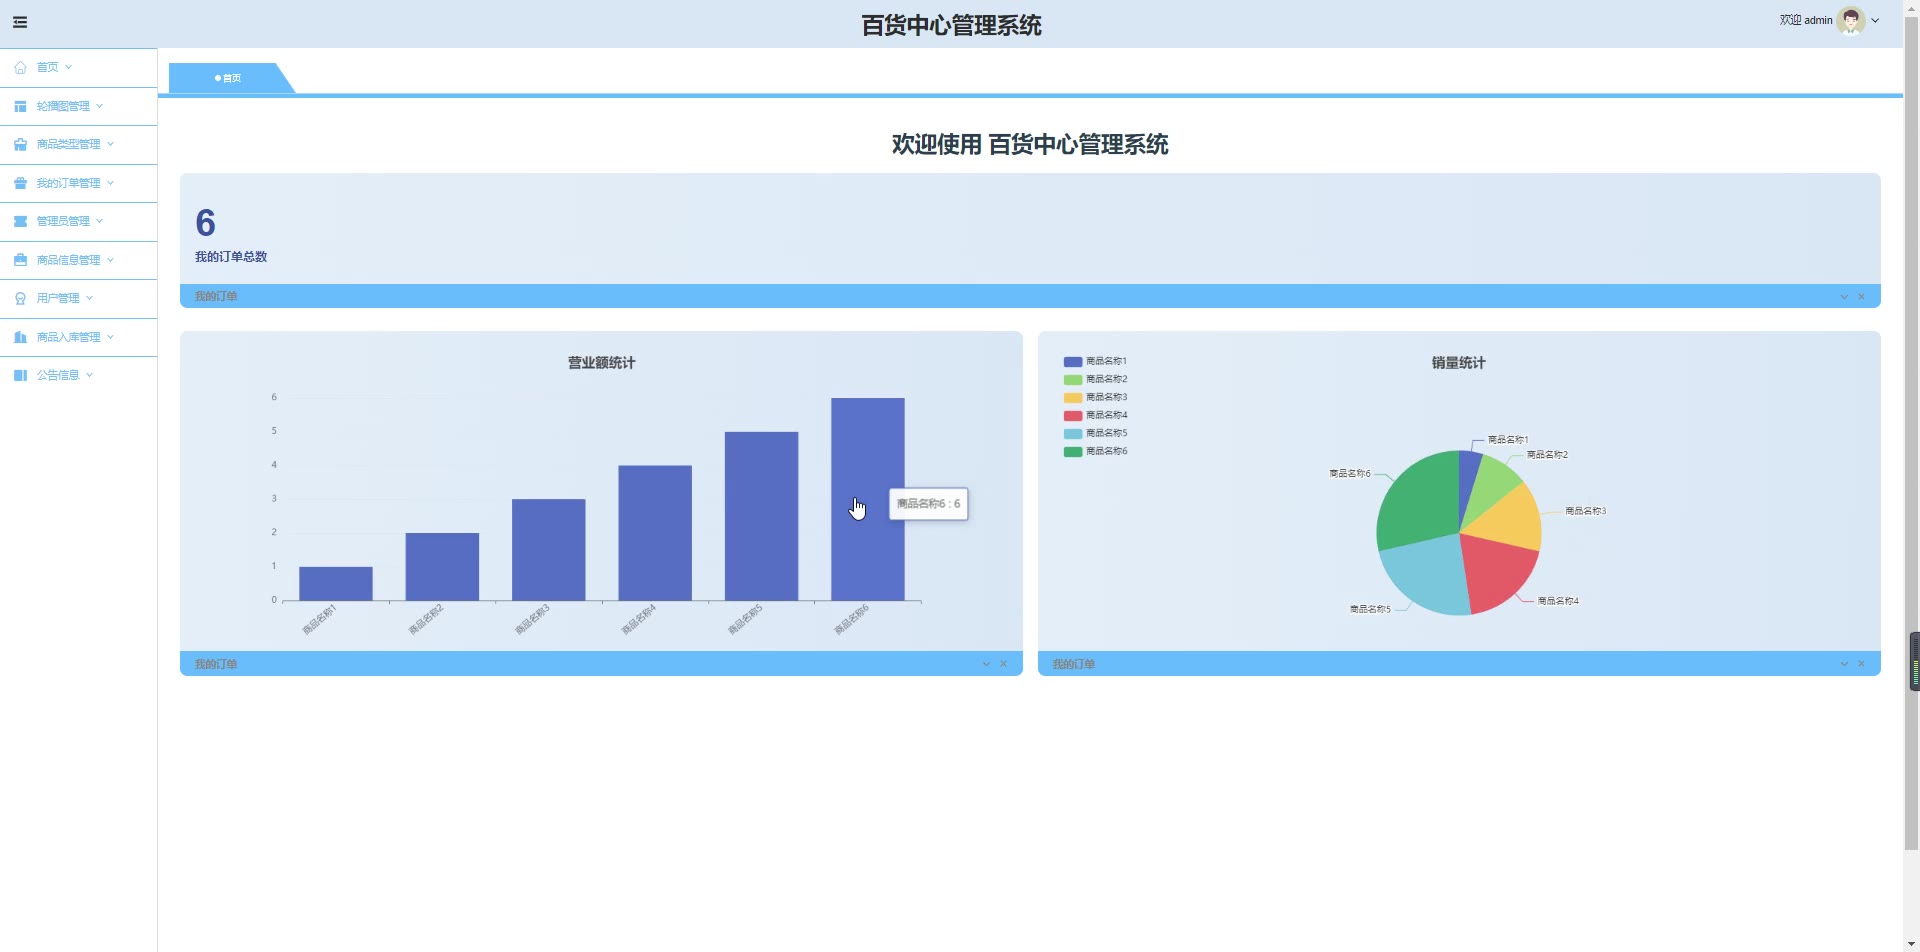Open the admin account dropdown arrow
This screenshot has width=1920, height=952.
[1875, 21]
